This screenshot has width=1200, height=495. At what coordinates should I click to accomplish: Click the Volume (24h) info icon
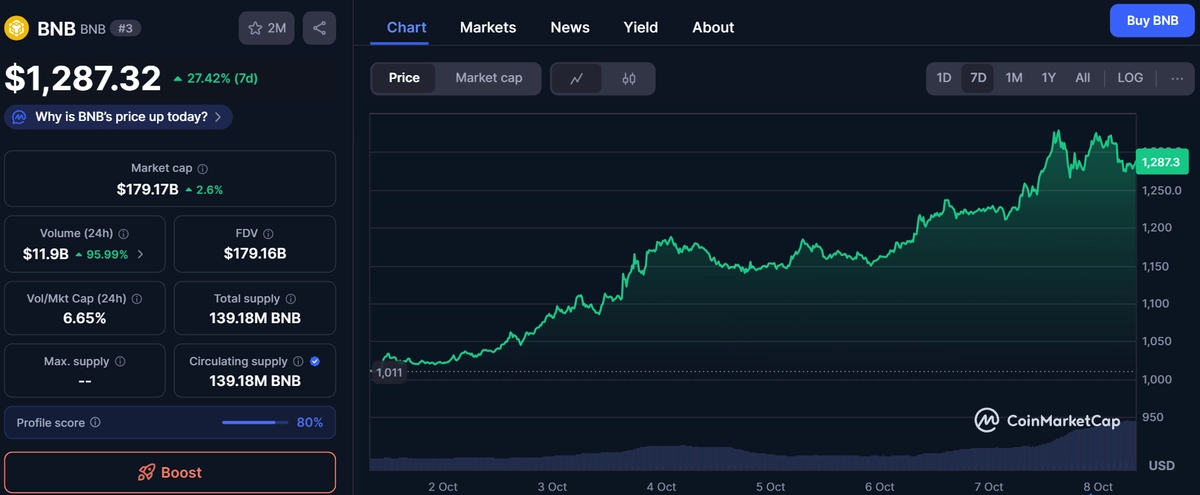coord(124,234)
